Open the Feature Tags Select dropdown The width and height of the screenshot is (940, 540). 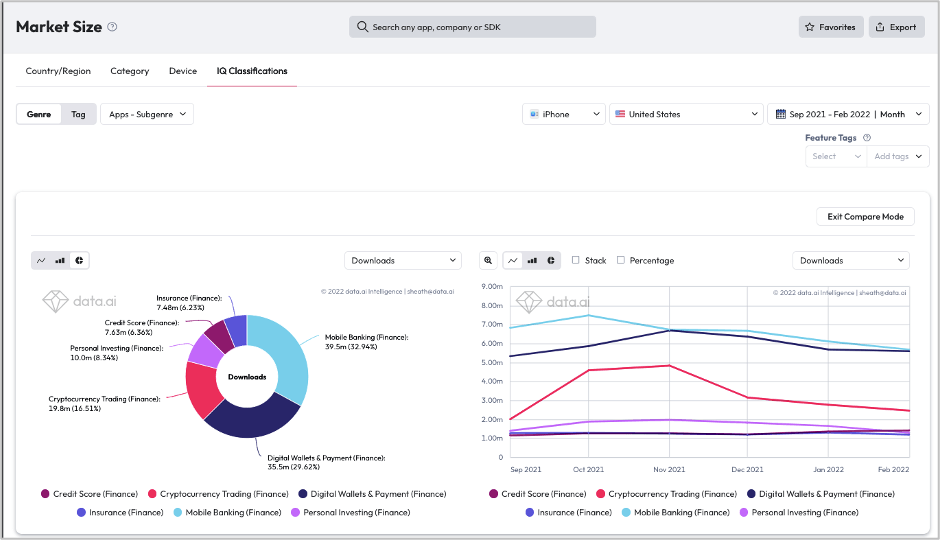[x=836, y=156]
